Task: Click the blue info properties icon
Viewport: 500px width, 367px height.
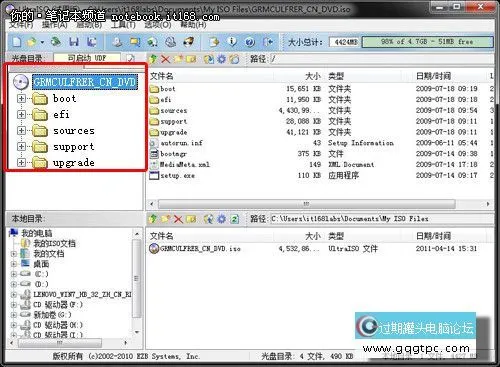Action: (232, 42)
